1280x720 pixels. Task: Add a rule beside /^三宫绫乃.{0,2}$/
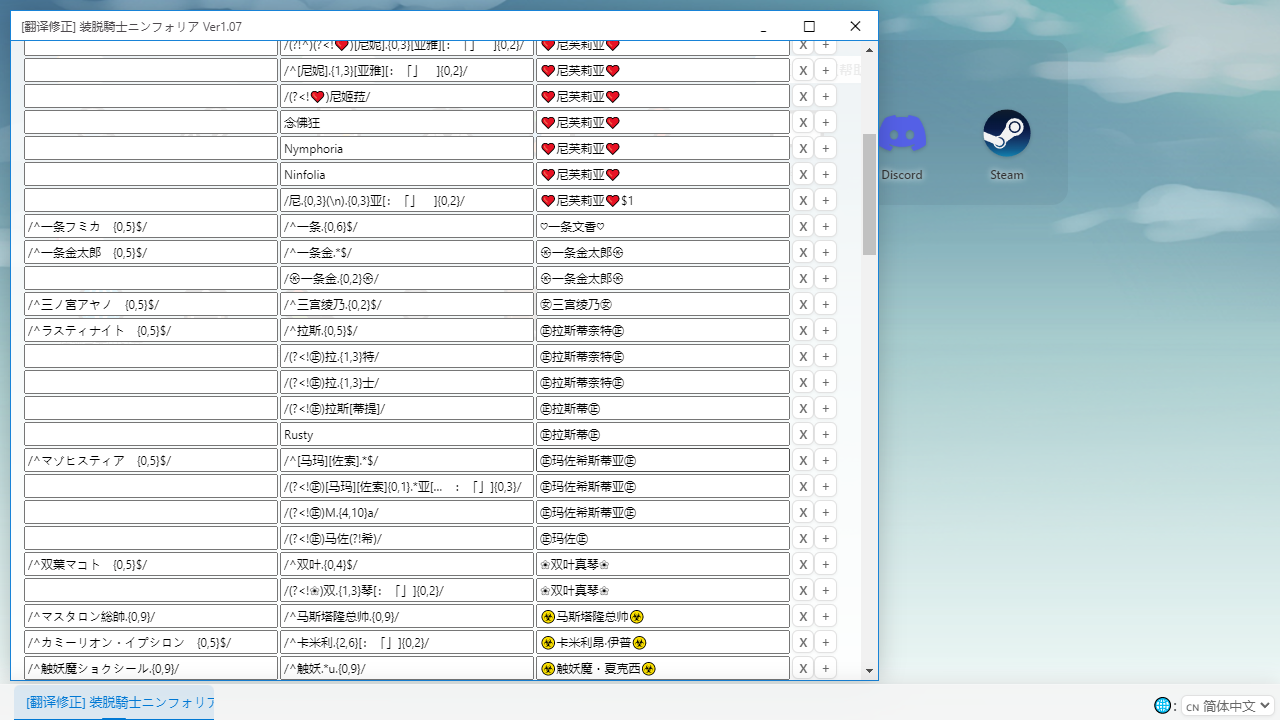[825, 304]
